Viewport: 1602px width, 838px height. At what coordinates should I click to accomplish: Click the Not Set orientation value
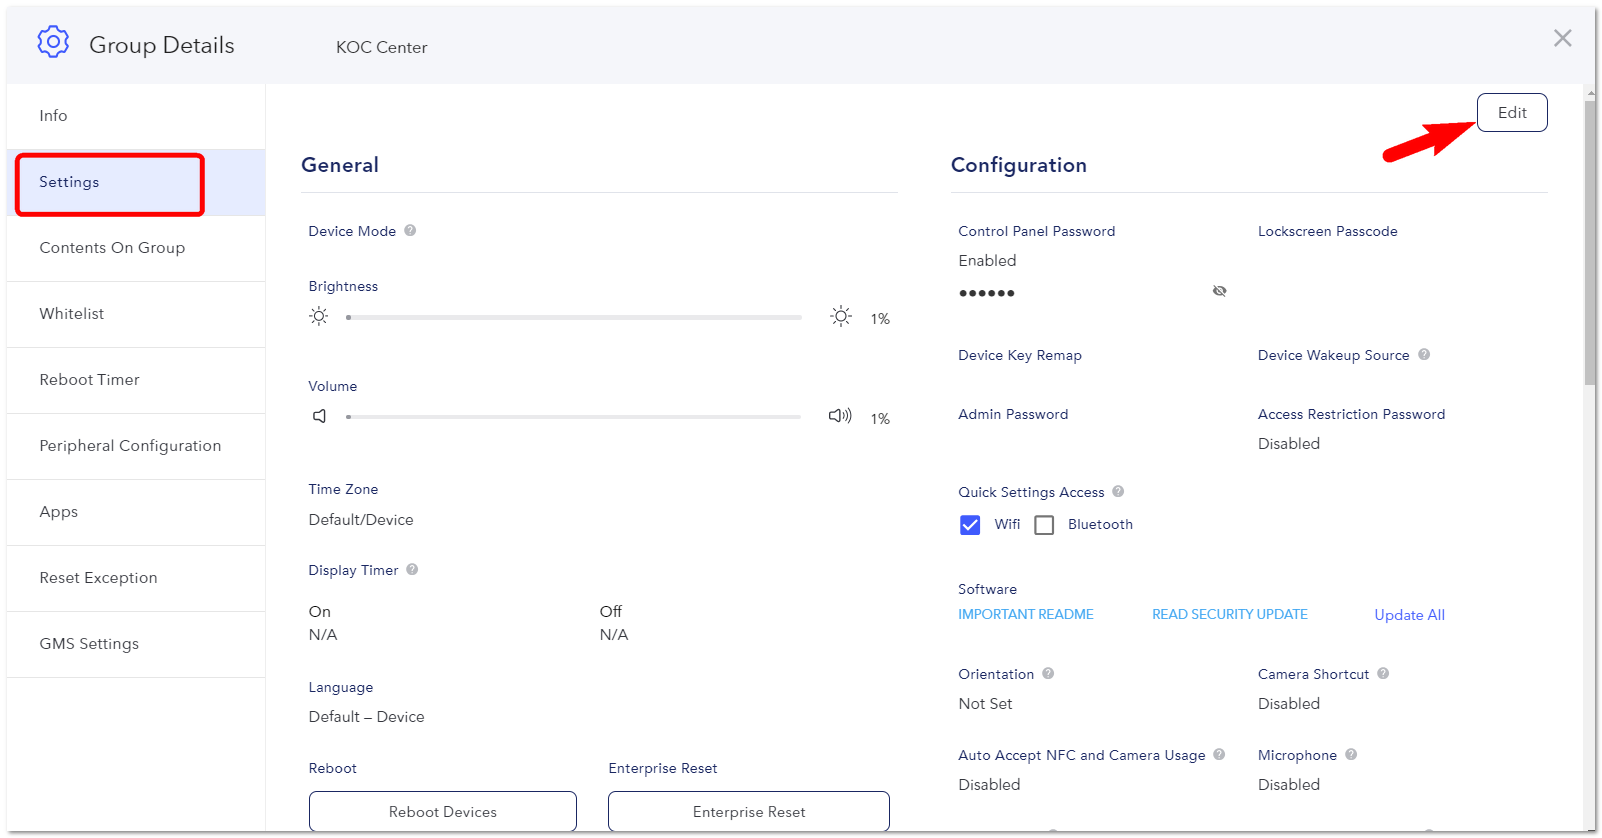[x=985, y=704]
